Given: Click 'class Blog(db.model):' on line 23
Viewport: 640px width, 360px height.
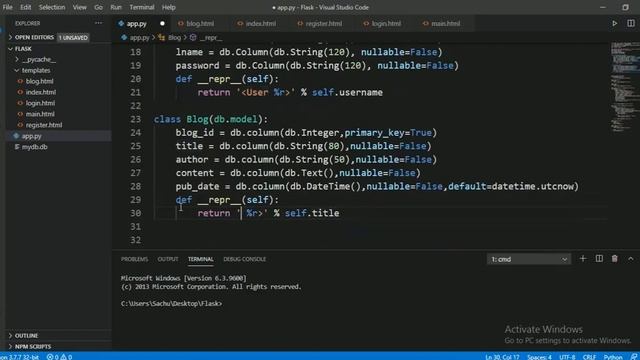Looking at the screenshot, I should pyautogui.click(x=211, y=119).
